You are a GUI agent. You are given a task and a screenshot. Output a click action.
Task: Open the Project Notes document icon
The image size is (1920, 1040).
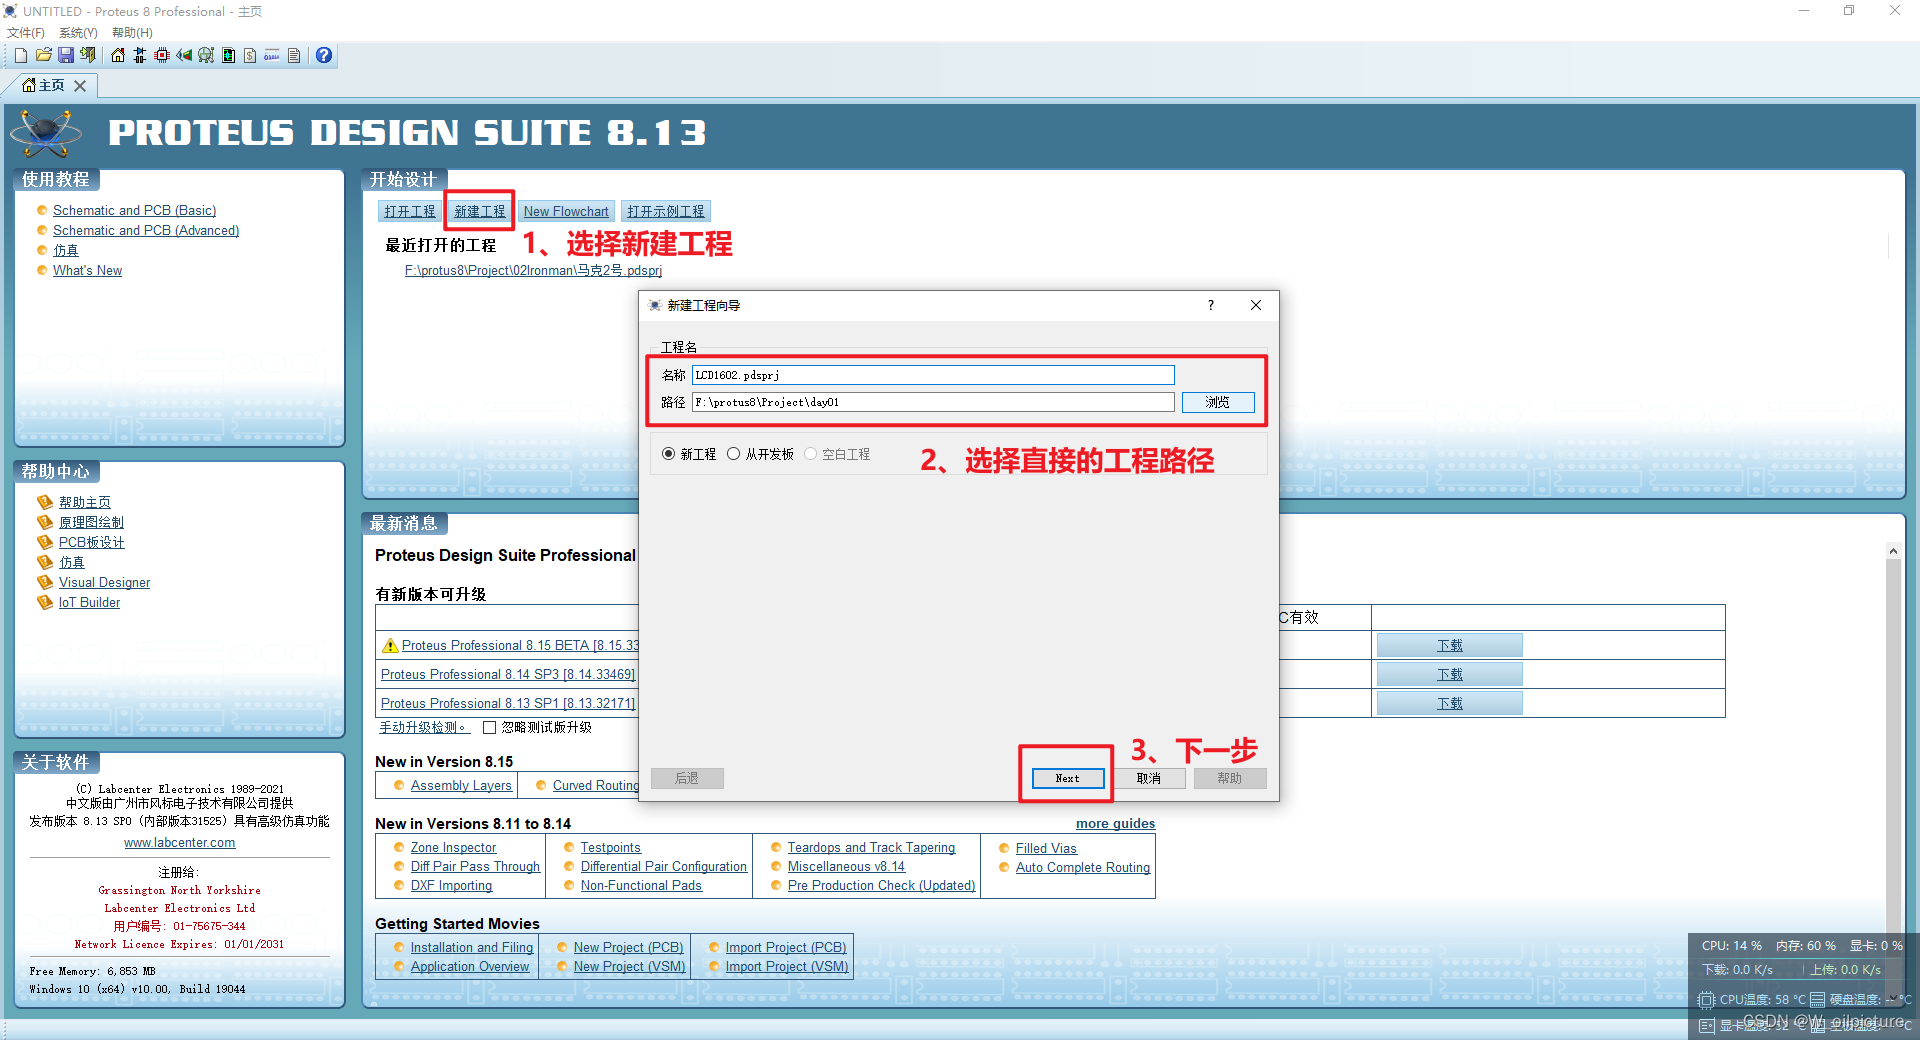294,55
